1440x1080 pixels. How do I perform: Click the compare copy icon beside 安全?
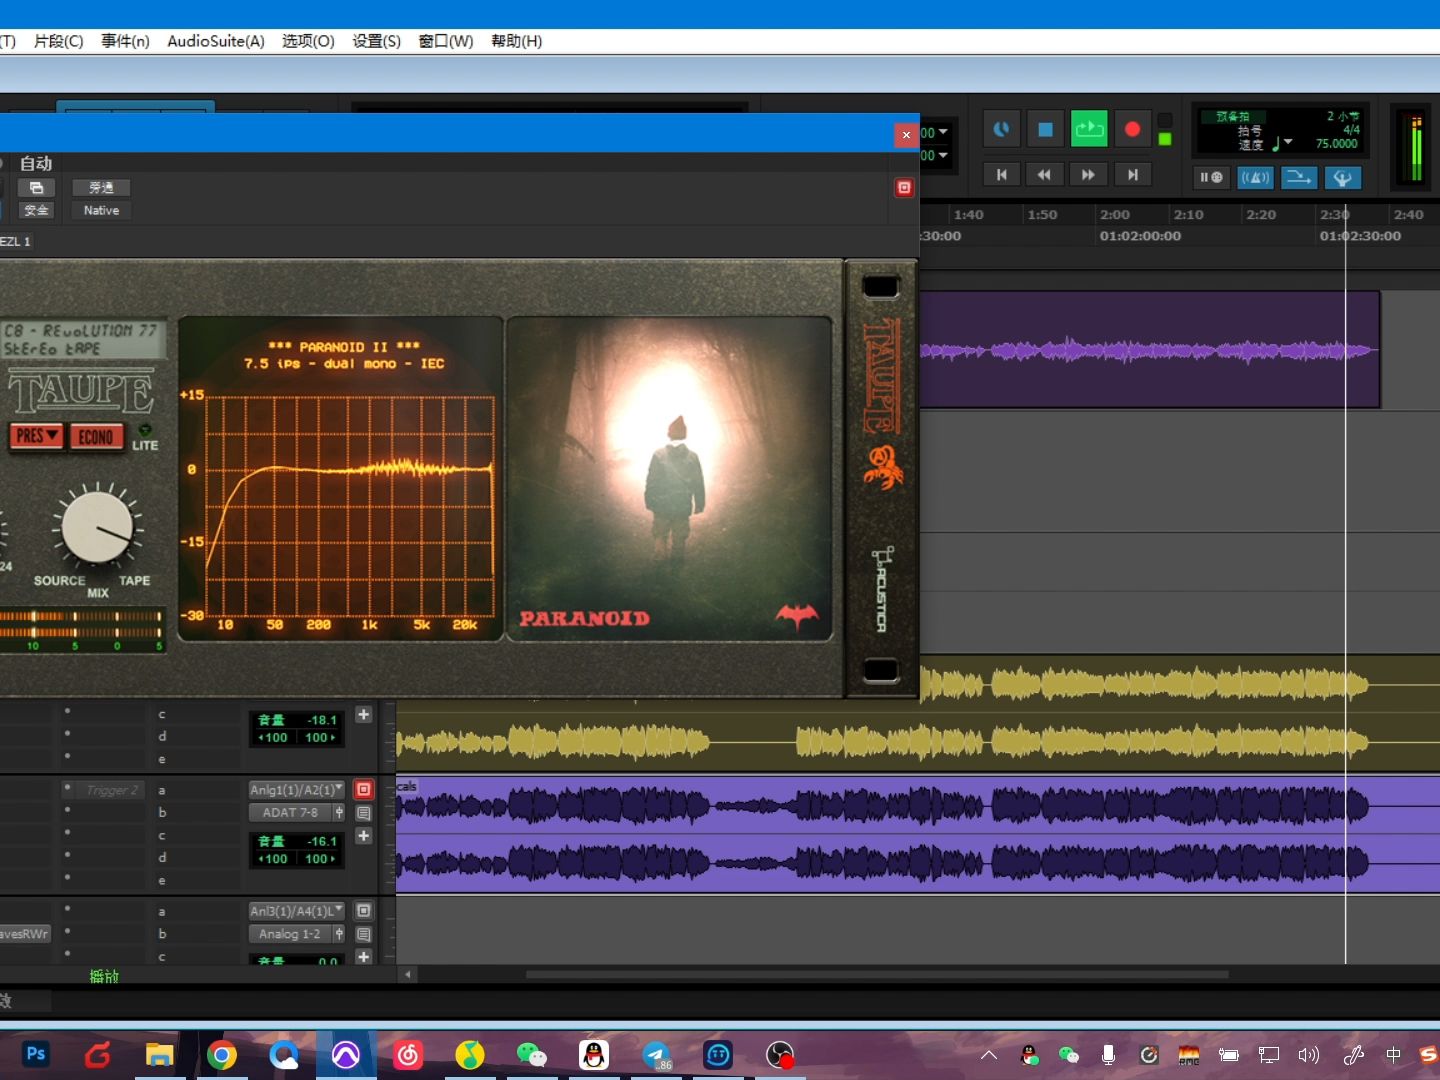point(37,188)
